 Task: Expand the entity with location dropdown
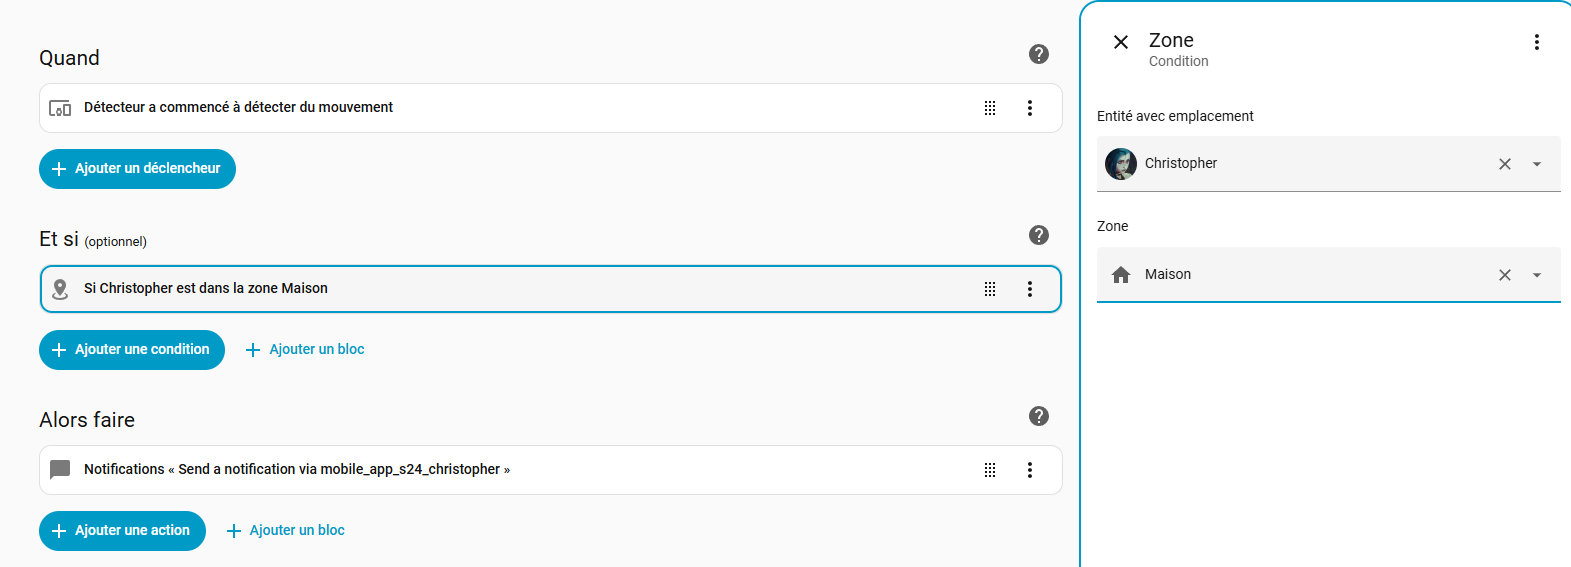pos(1537,164)
